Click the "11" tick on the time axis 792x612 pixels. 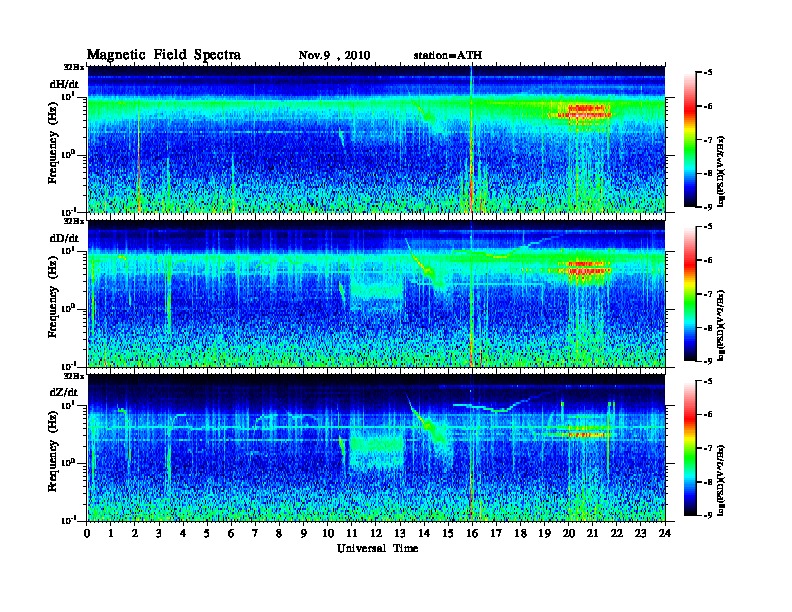352,533
